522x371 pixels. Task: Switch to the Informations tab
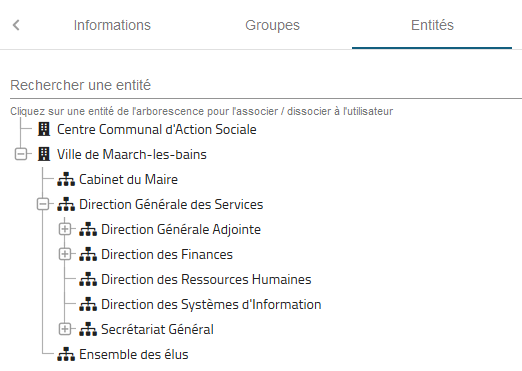(x=112, y=25)
